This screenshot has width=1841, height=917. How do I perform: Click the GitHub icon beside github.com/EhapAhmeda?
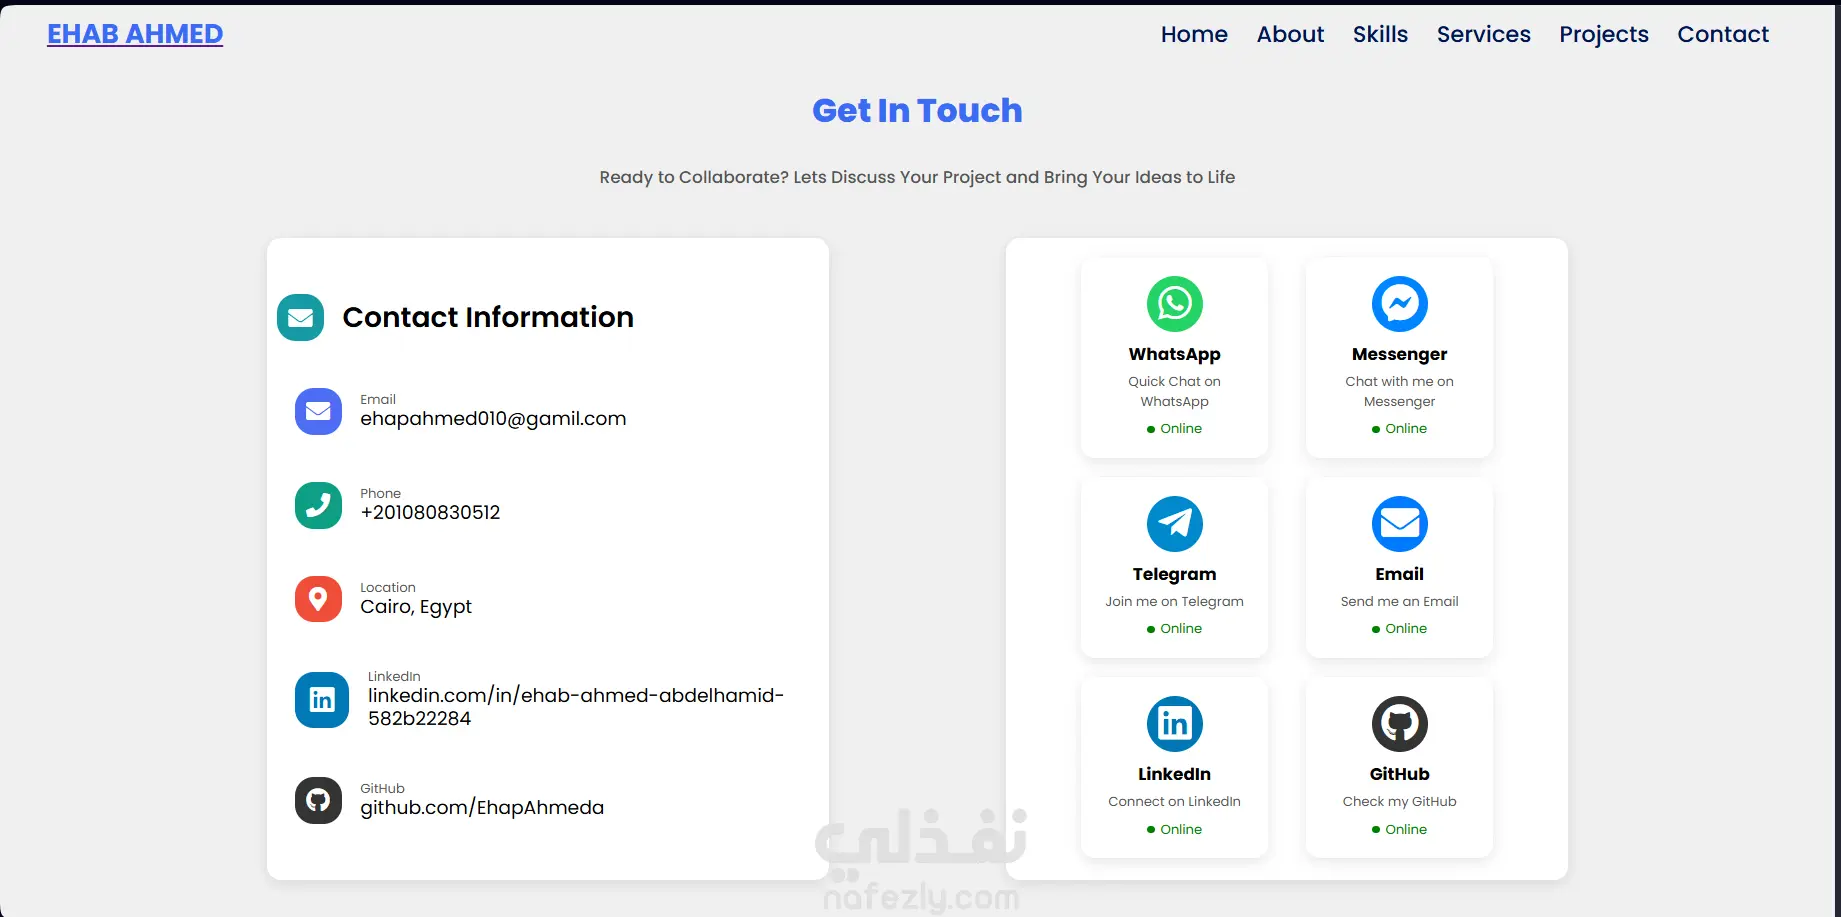point(318,800)
